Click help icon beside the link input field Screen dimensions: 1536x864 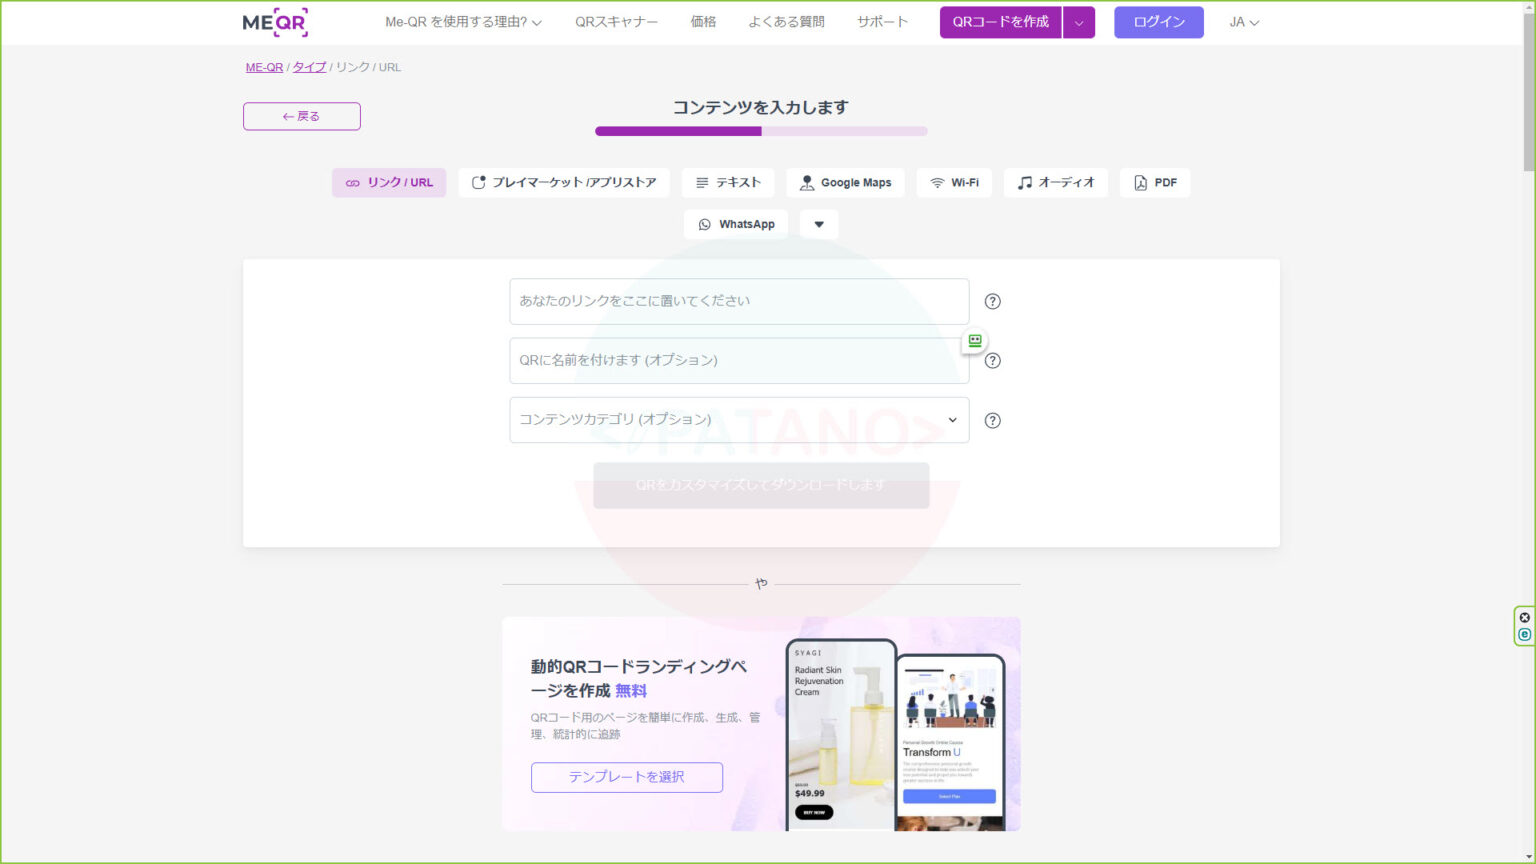992,301
